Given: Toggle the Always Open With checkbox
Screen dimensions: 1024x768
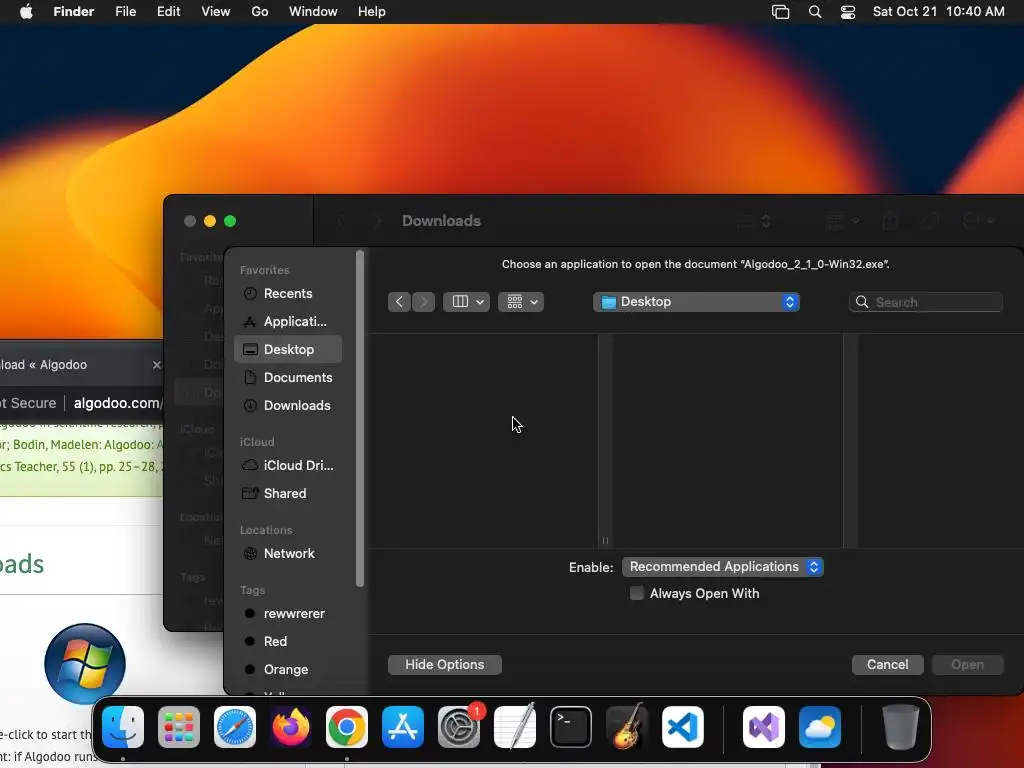Looking at the screenshot, I should pos(637,593).
